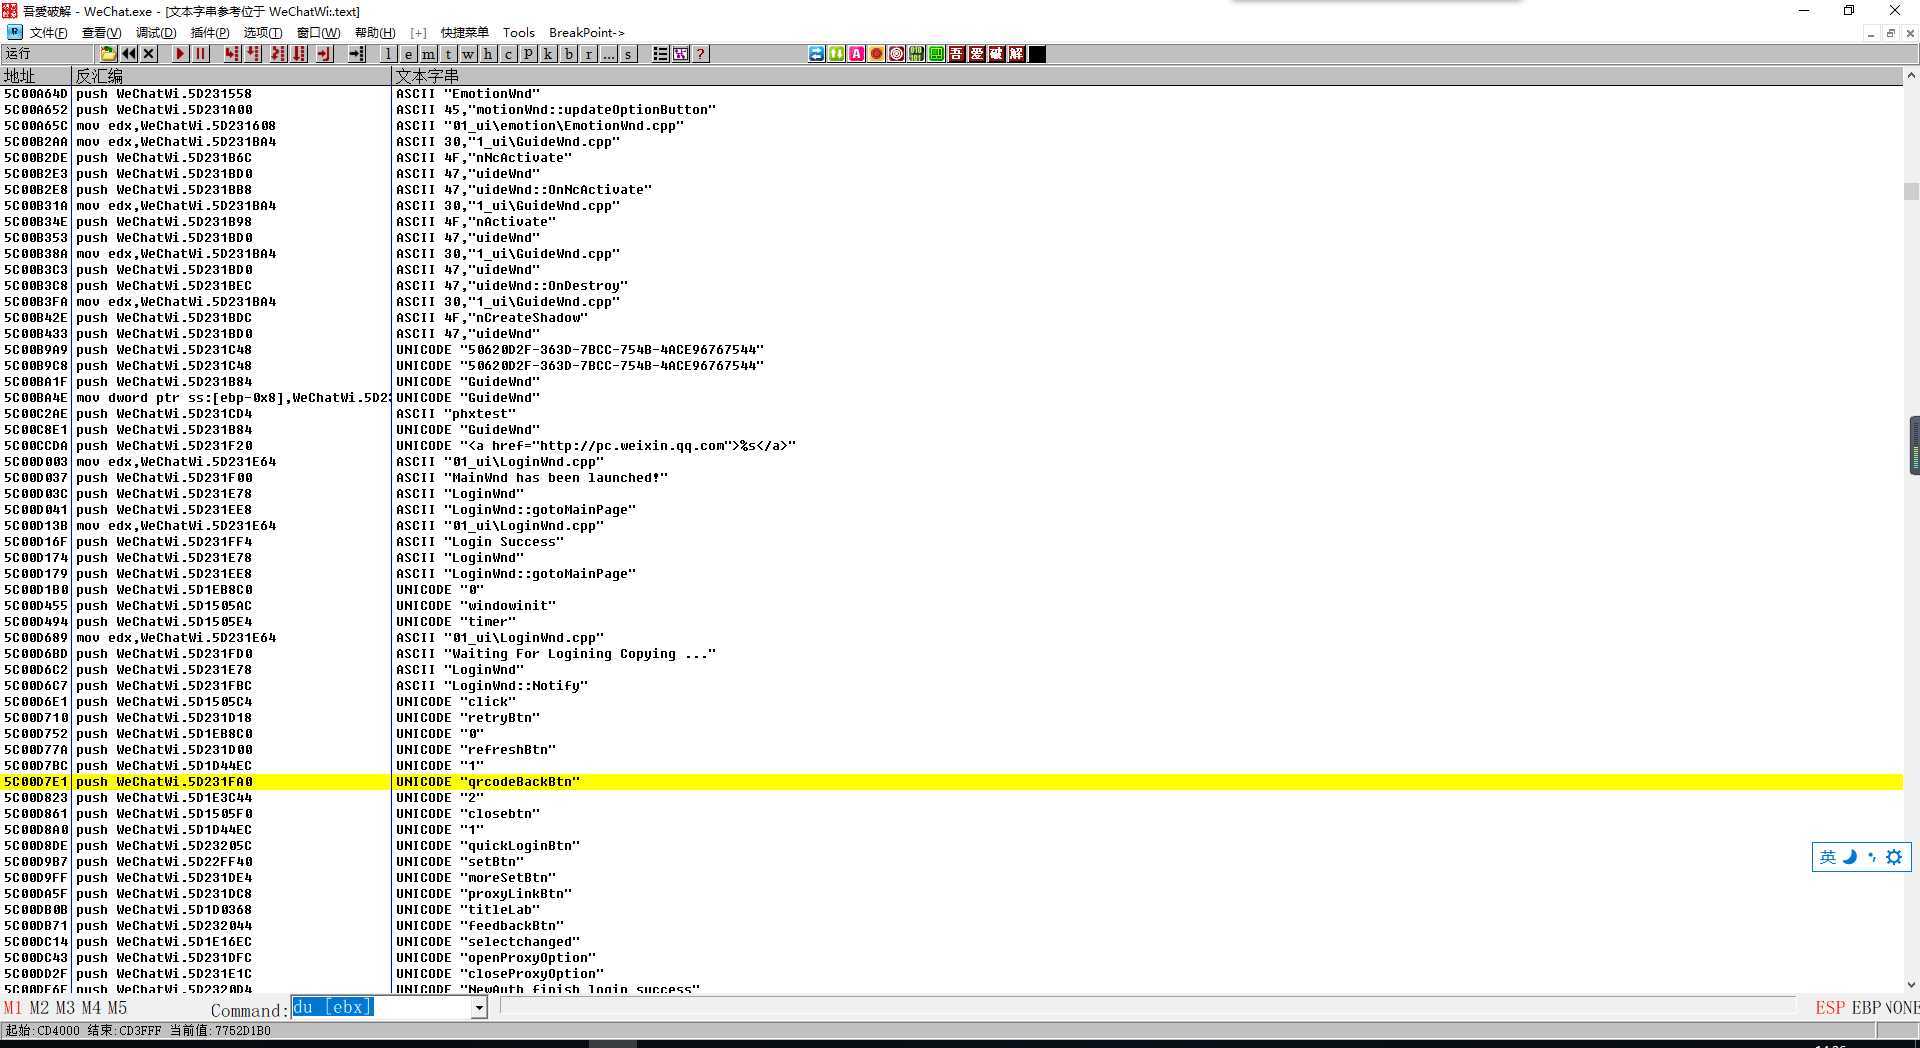
Task: Click the green binary digits plugin icon
Action: click(917, 54)
